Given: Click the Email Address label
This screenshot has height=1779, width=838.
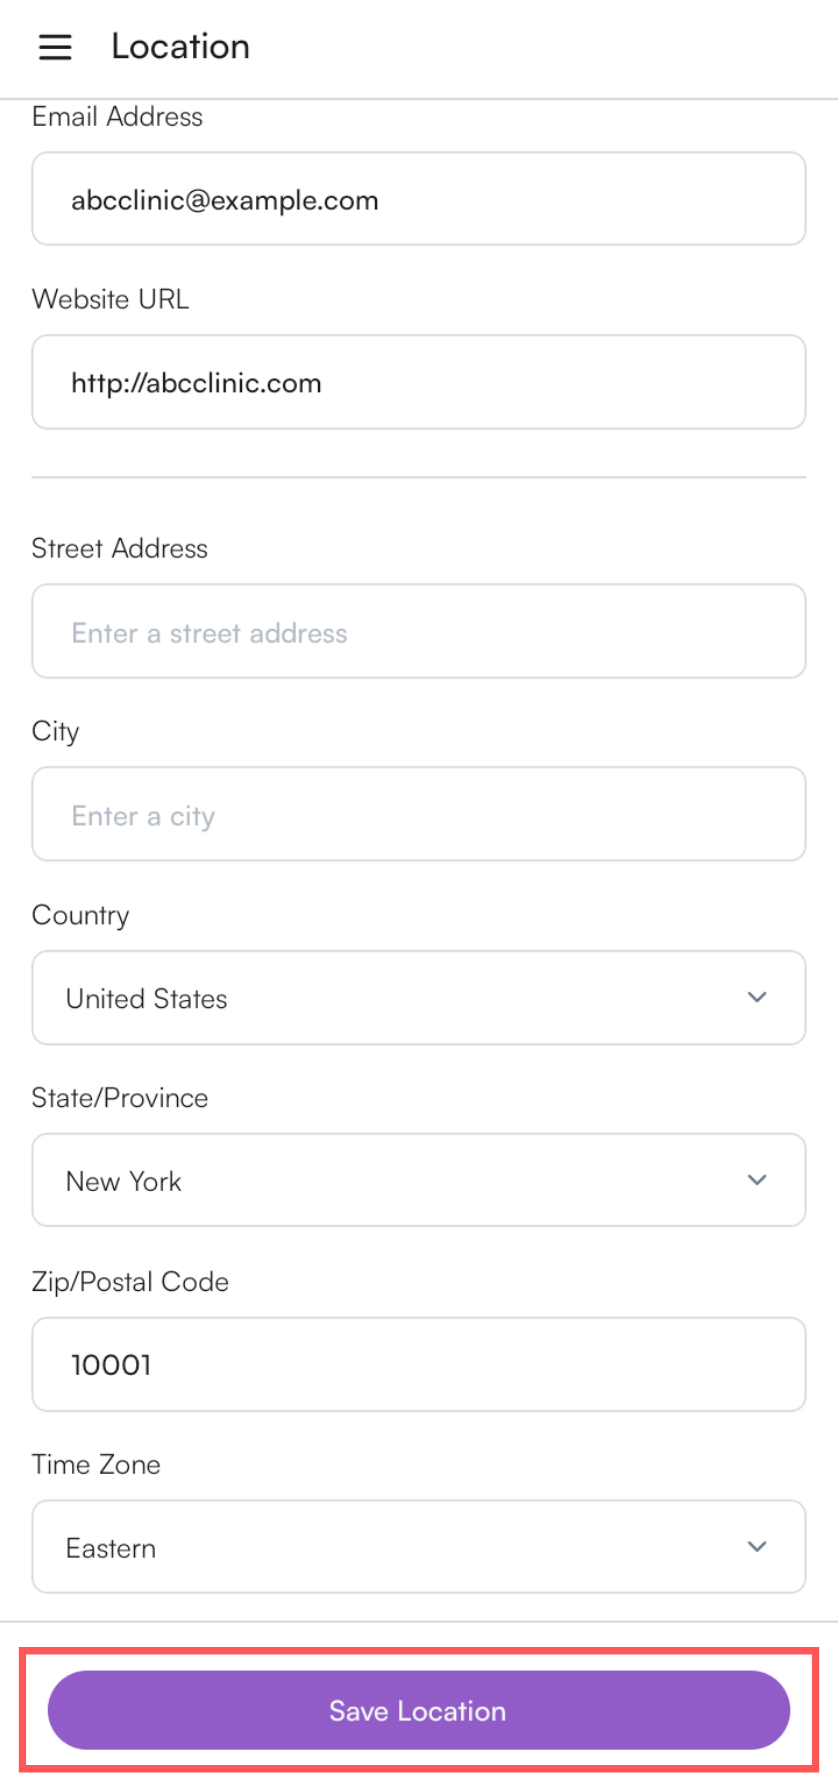Looking at the screenshot, I should click(x=117, y=117).
